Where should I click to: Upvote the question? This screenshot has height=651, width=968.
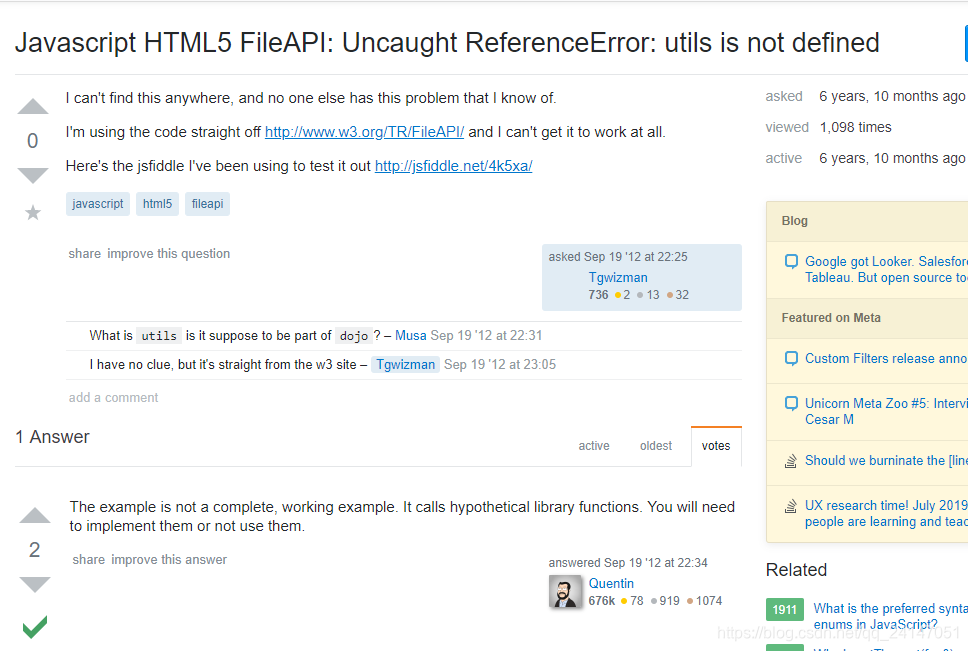point(33,107)
